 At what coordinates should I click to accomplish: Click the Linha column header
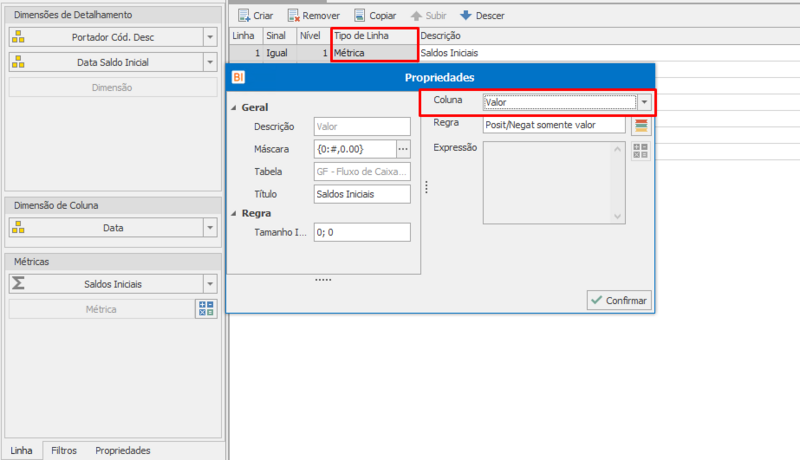246,36
